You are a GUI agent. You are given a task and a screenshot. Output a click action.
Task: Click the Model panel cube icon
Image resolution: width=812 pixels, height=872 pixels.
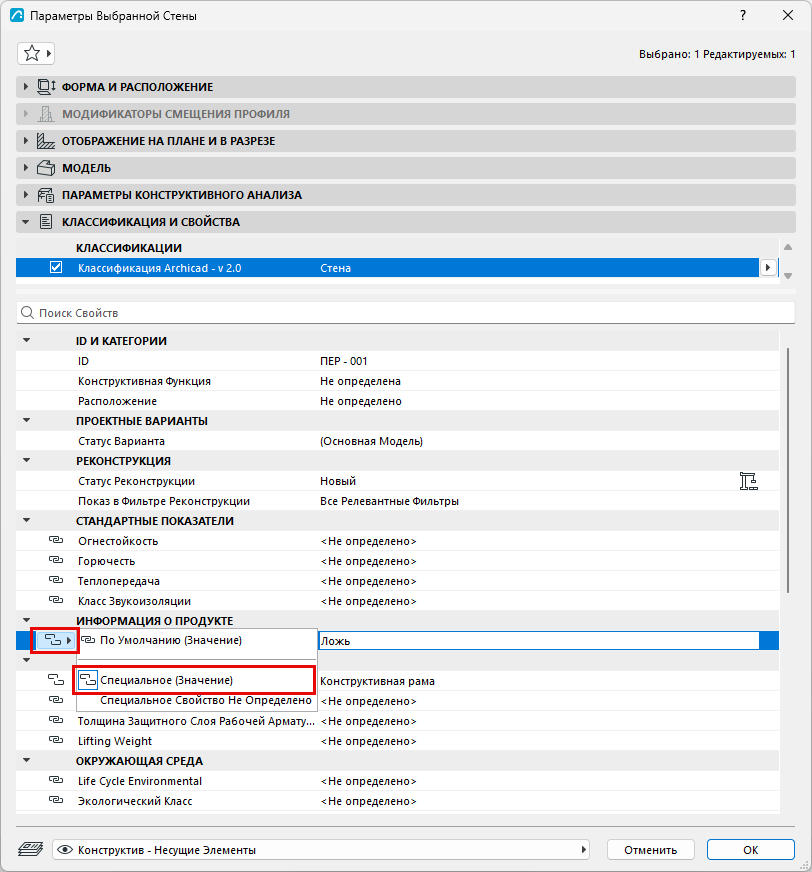46,168
